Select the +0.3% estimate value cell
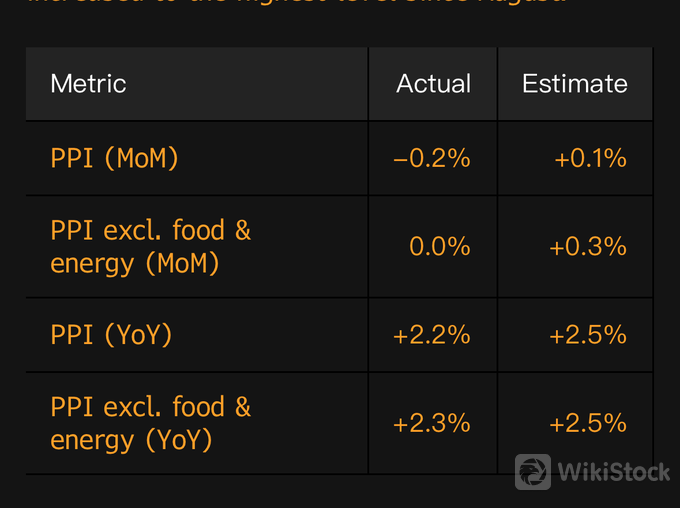 [588, 247]
